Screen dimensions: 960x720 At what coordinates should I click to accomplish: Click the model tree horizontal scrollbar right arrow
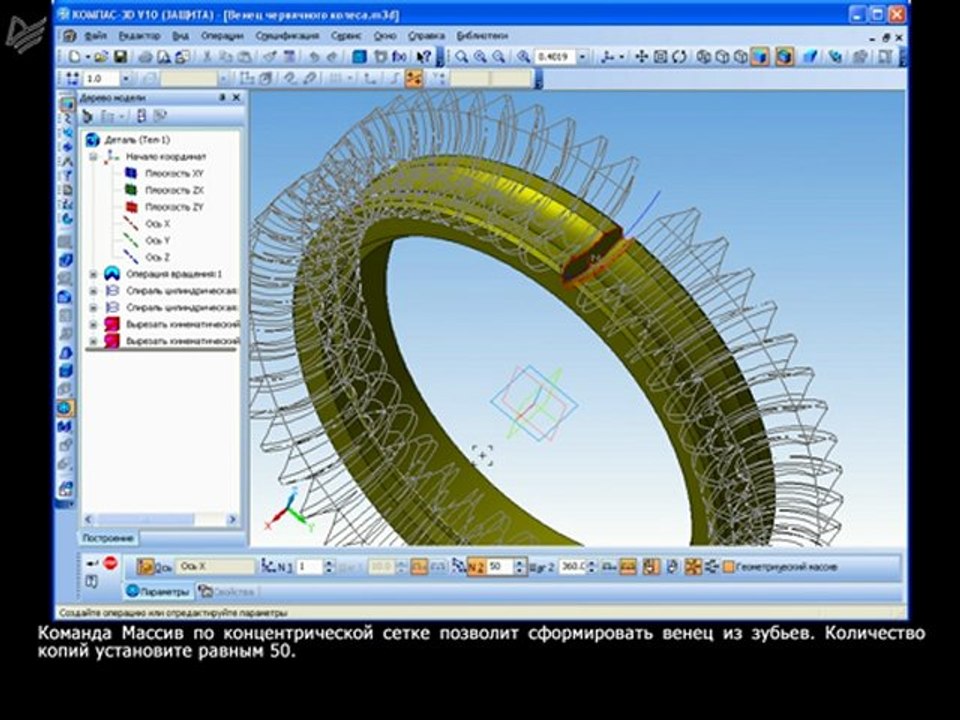[x=232, y=519]
